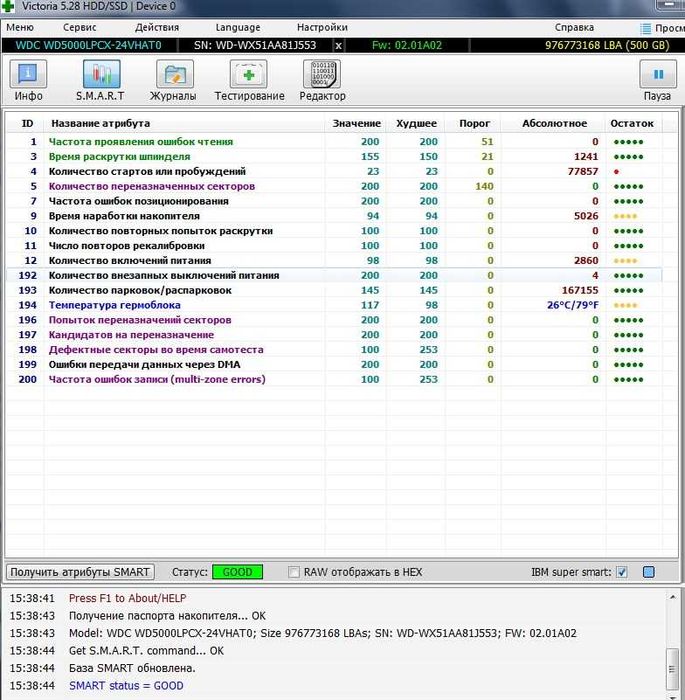Click log line База SMART обновлена.
This screenshot has width=685, height=700.
(x=132, y=668)
